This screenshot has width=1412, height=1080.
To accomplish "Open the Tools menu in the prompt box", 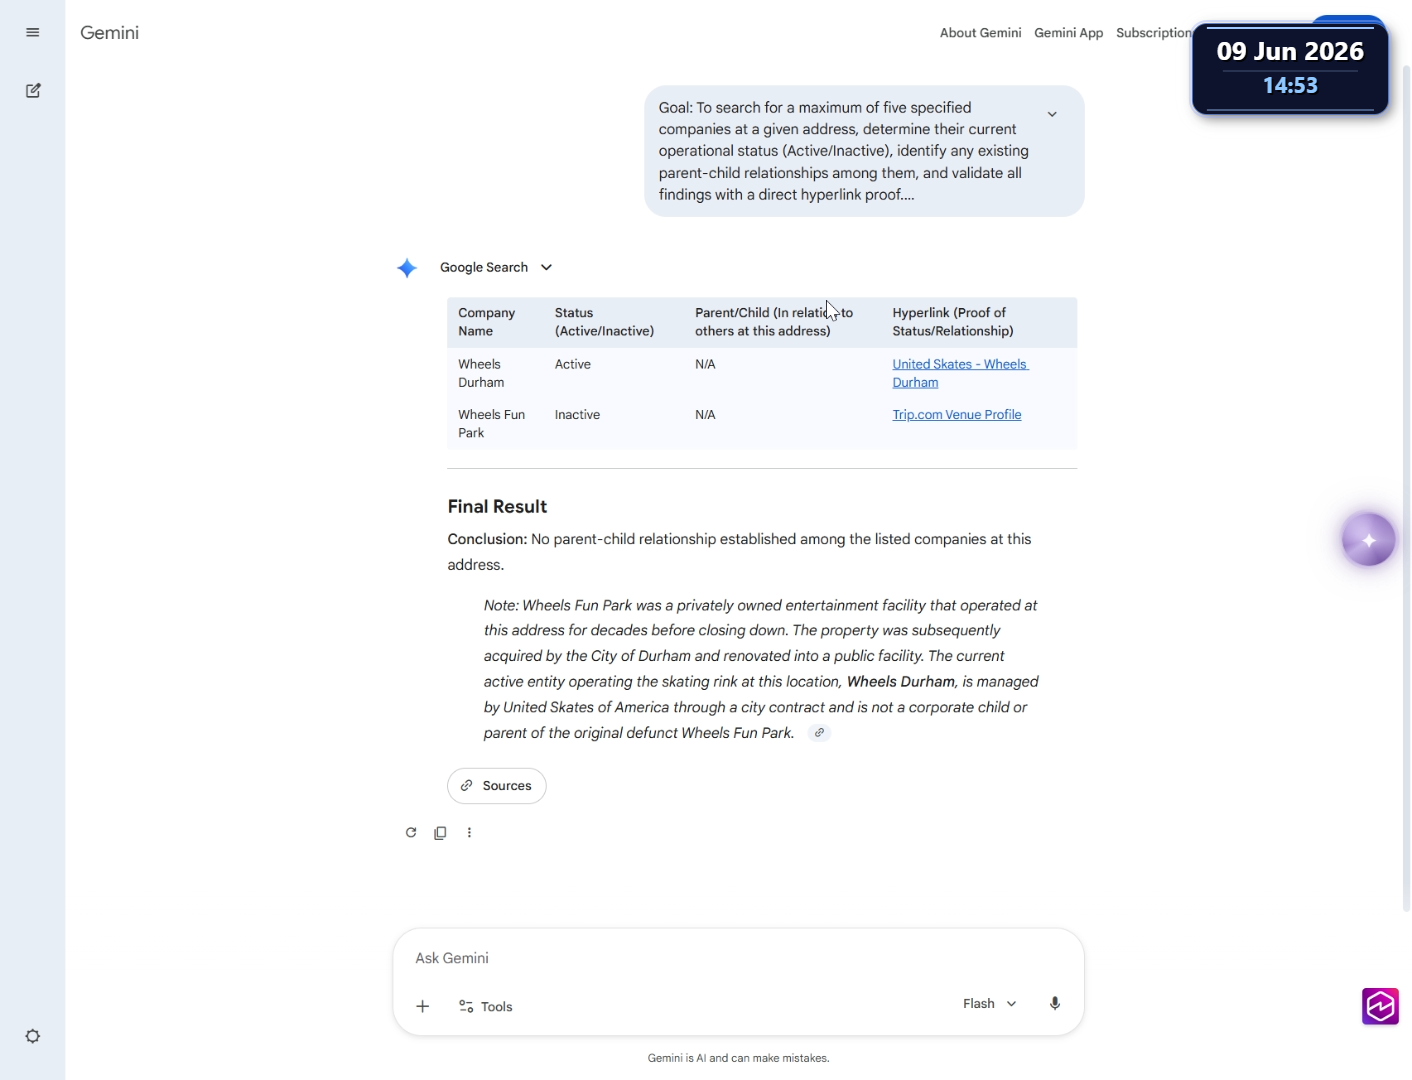I will point(486,1007).
